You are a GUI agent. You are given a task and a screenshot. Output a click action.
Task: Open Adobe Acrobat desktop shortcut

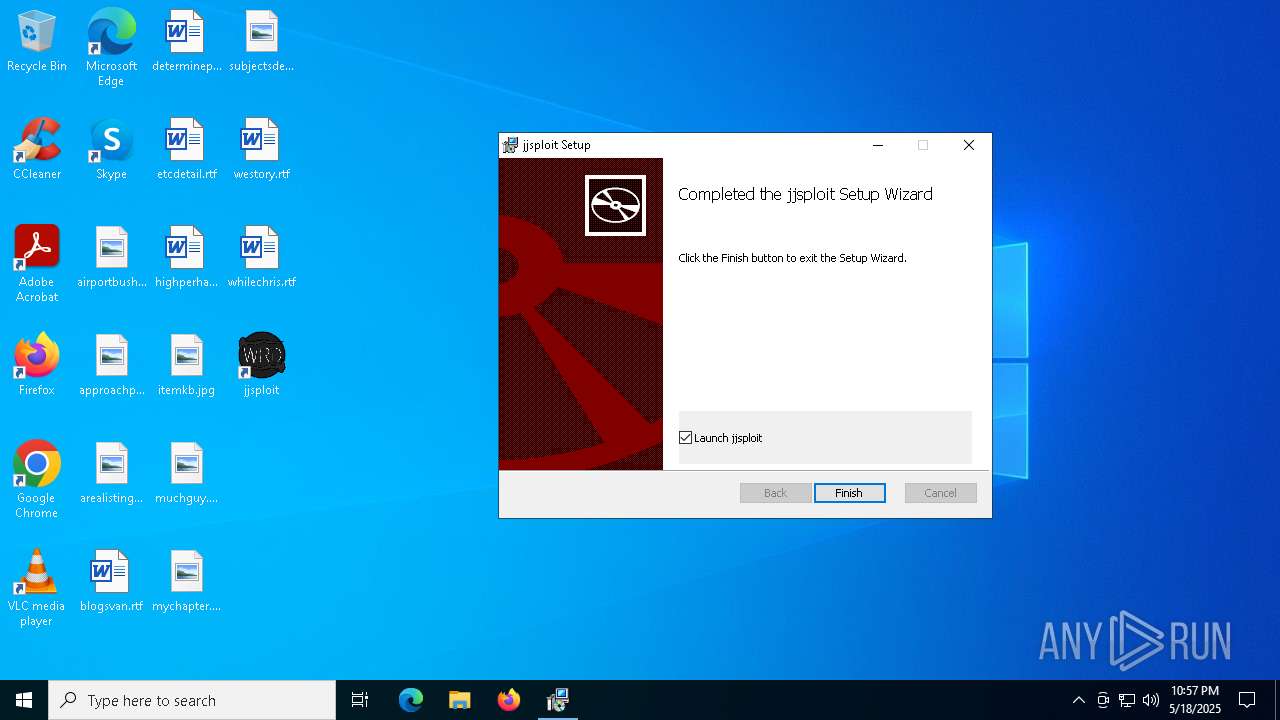coord(37,264)
